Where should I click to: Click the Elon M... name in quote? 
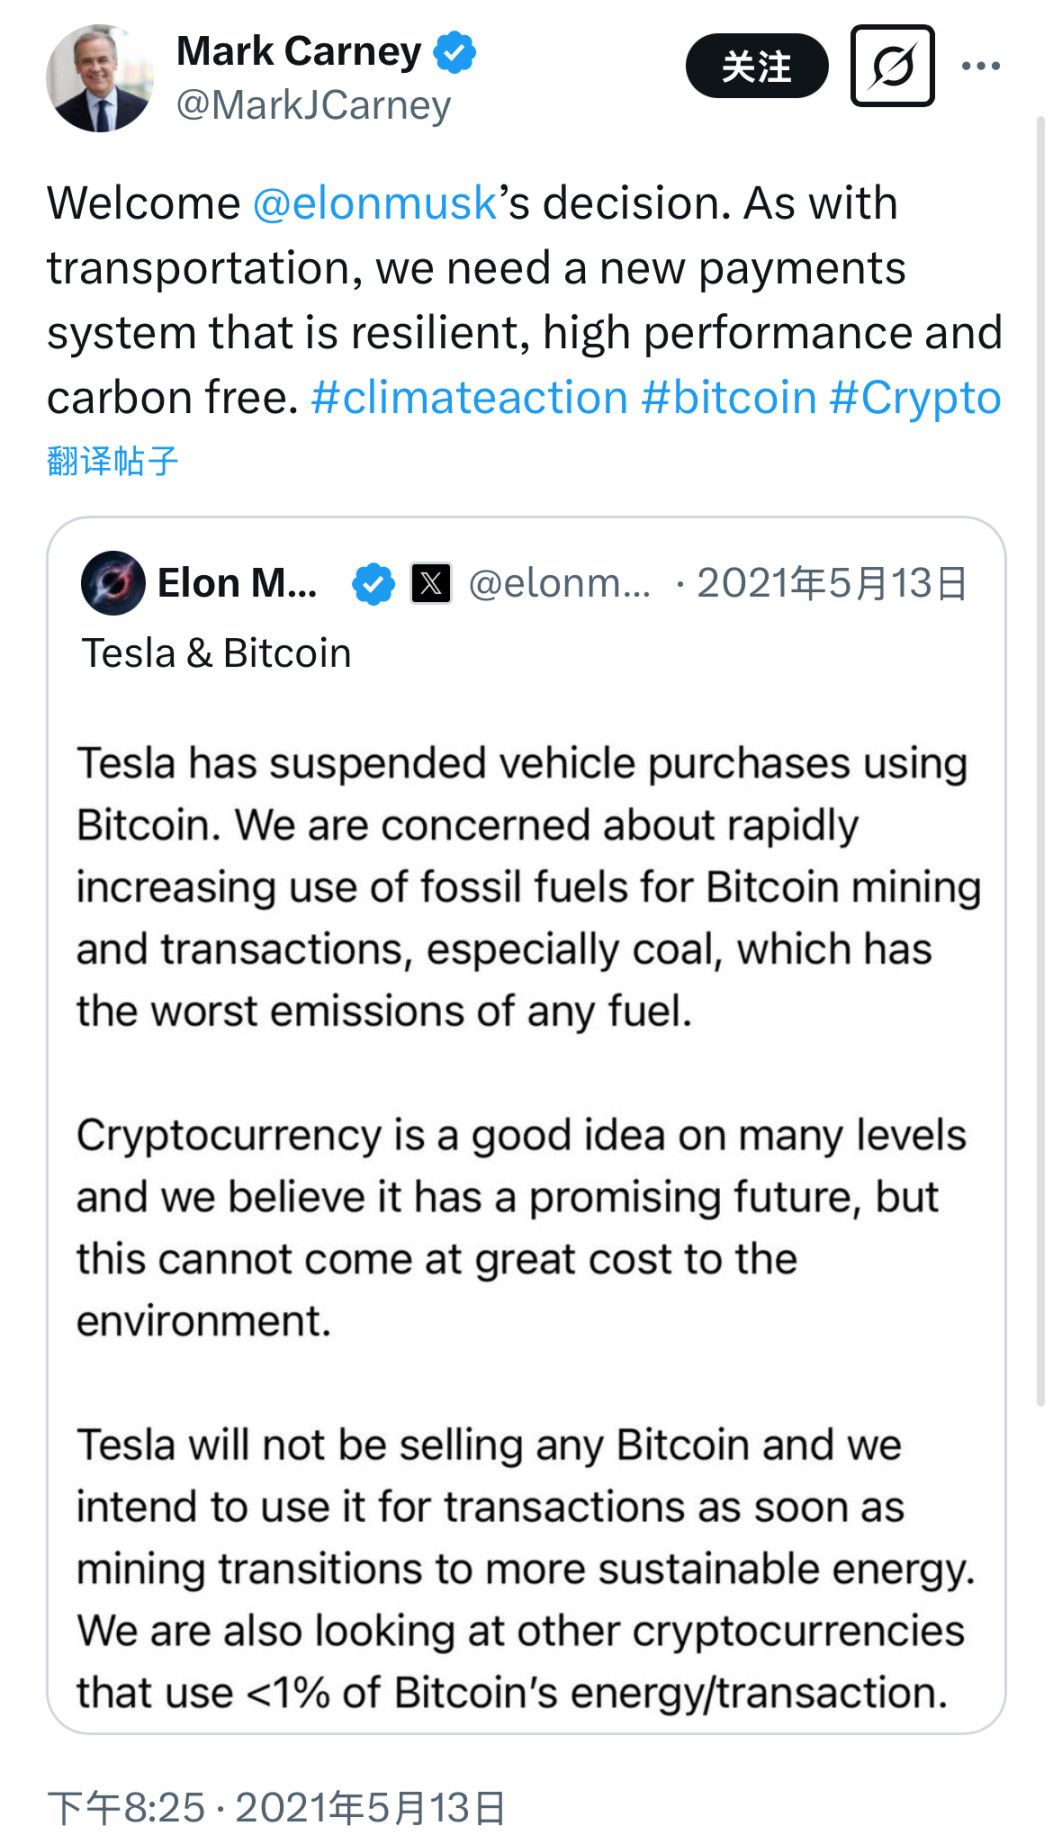click(238, 583)
